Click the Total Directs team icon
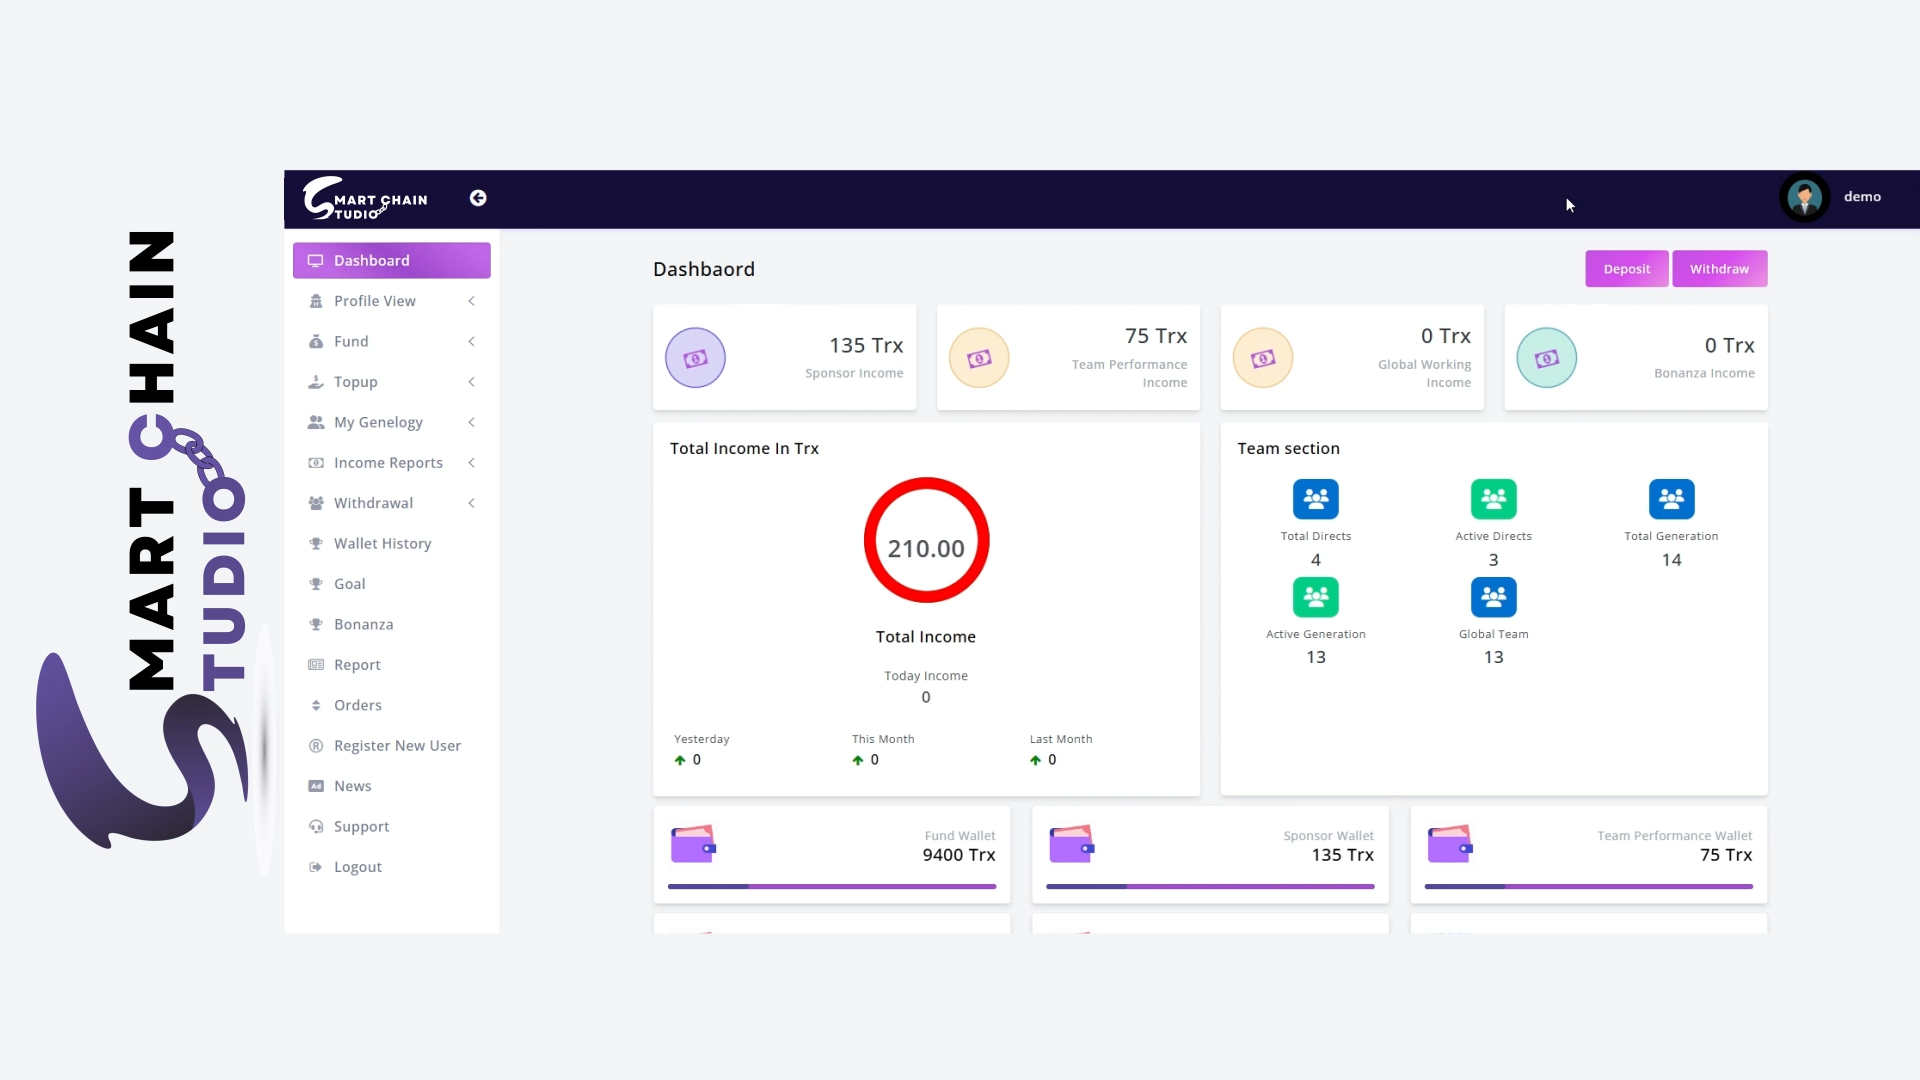 click(x=1314, y=499)
